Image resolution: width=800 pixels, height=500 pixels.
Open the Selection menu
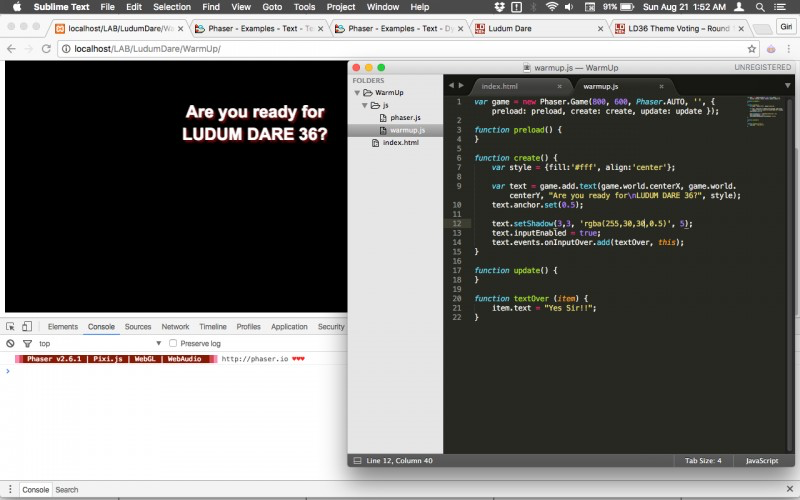172,7
